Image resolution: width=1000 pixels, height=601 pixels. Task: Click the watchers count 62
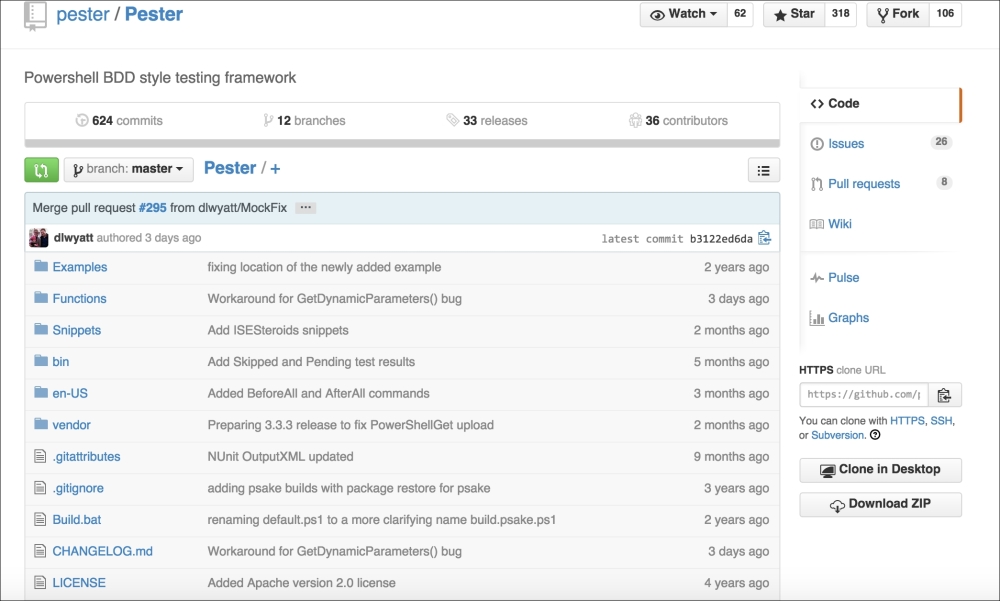point(740,14)
